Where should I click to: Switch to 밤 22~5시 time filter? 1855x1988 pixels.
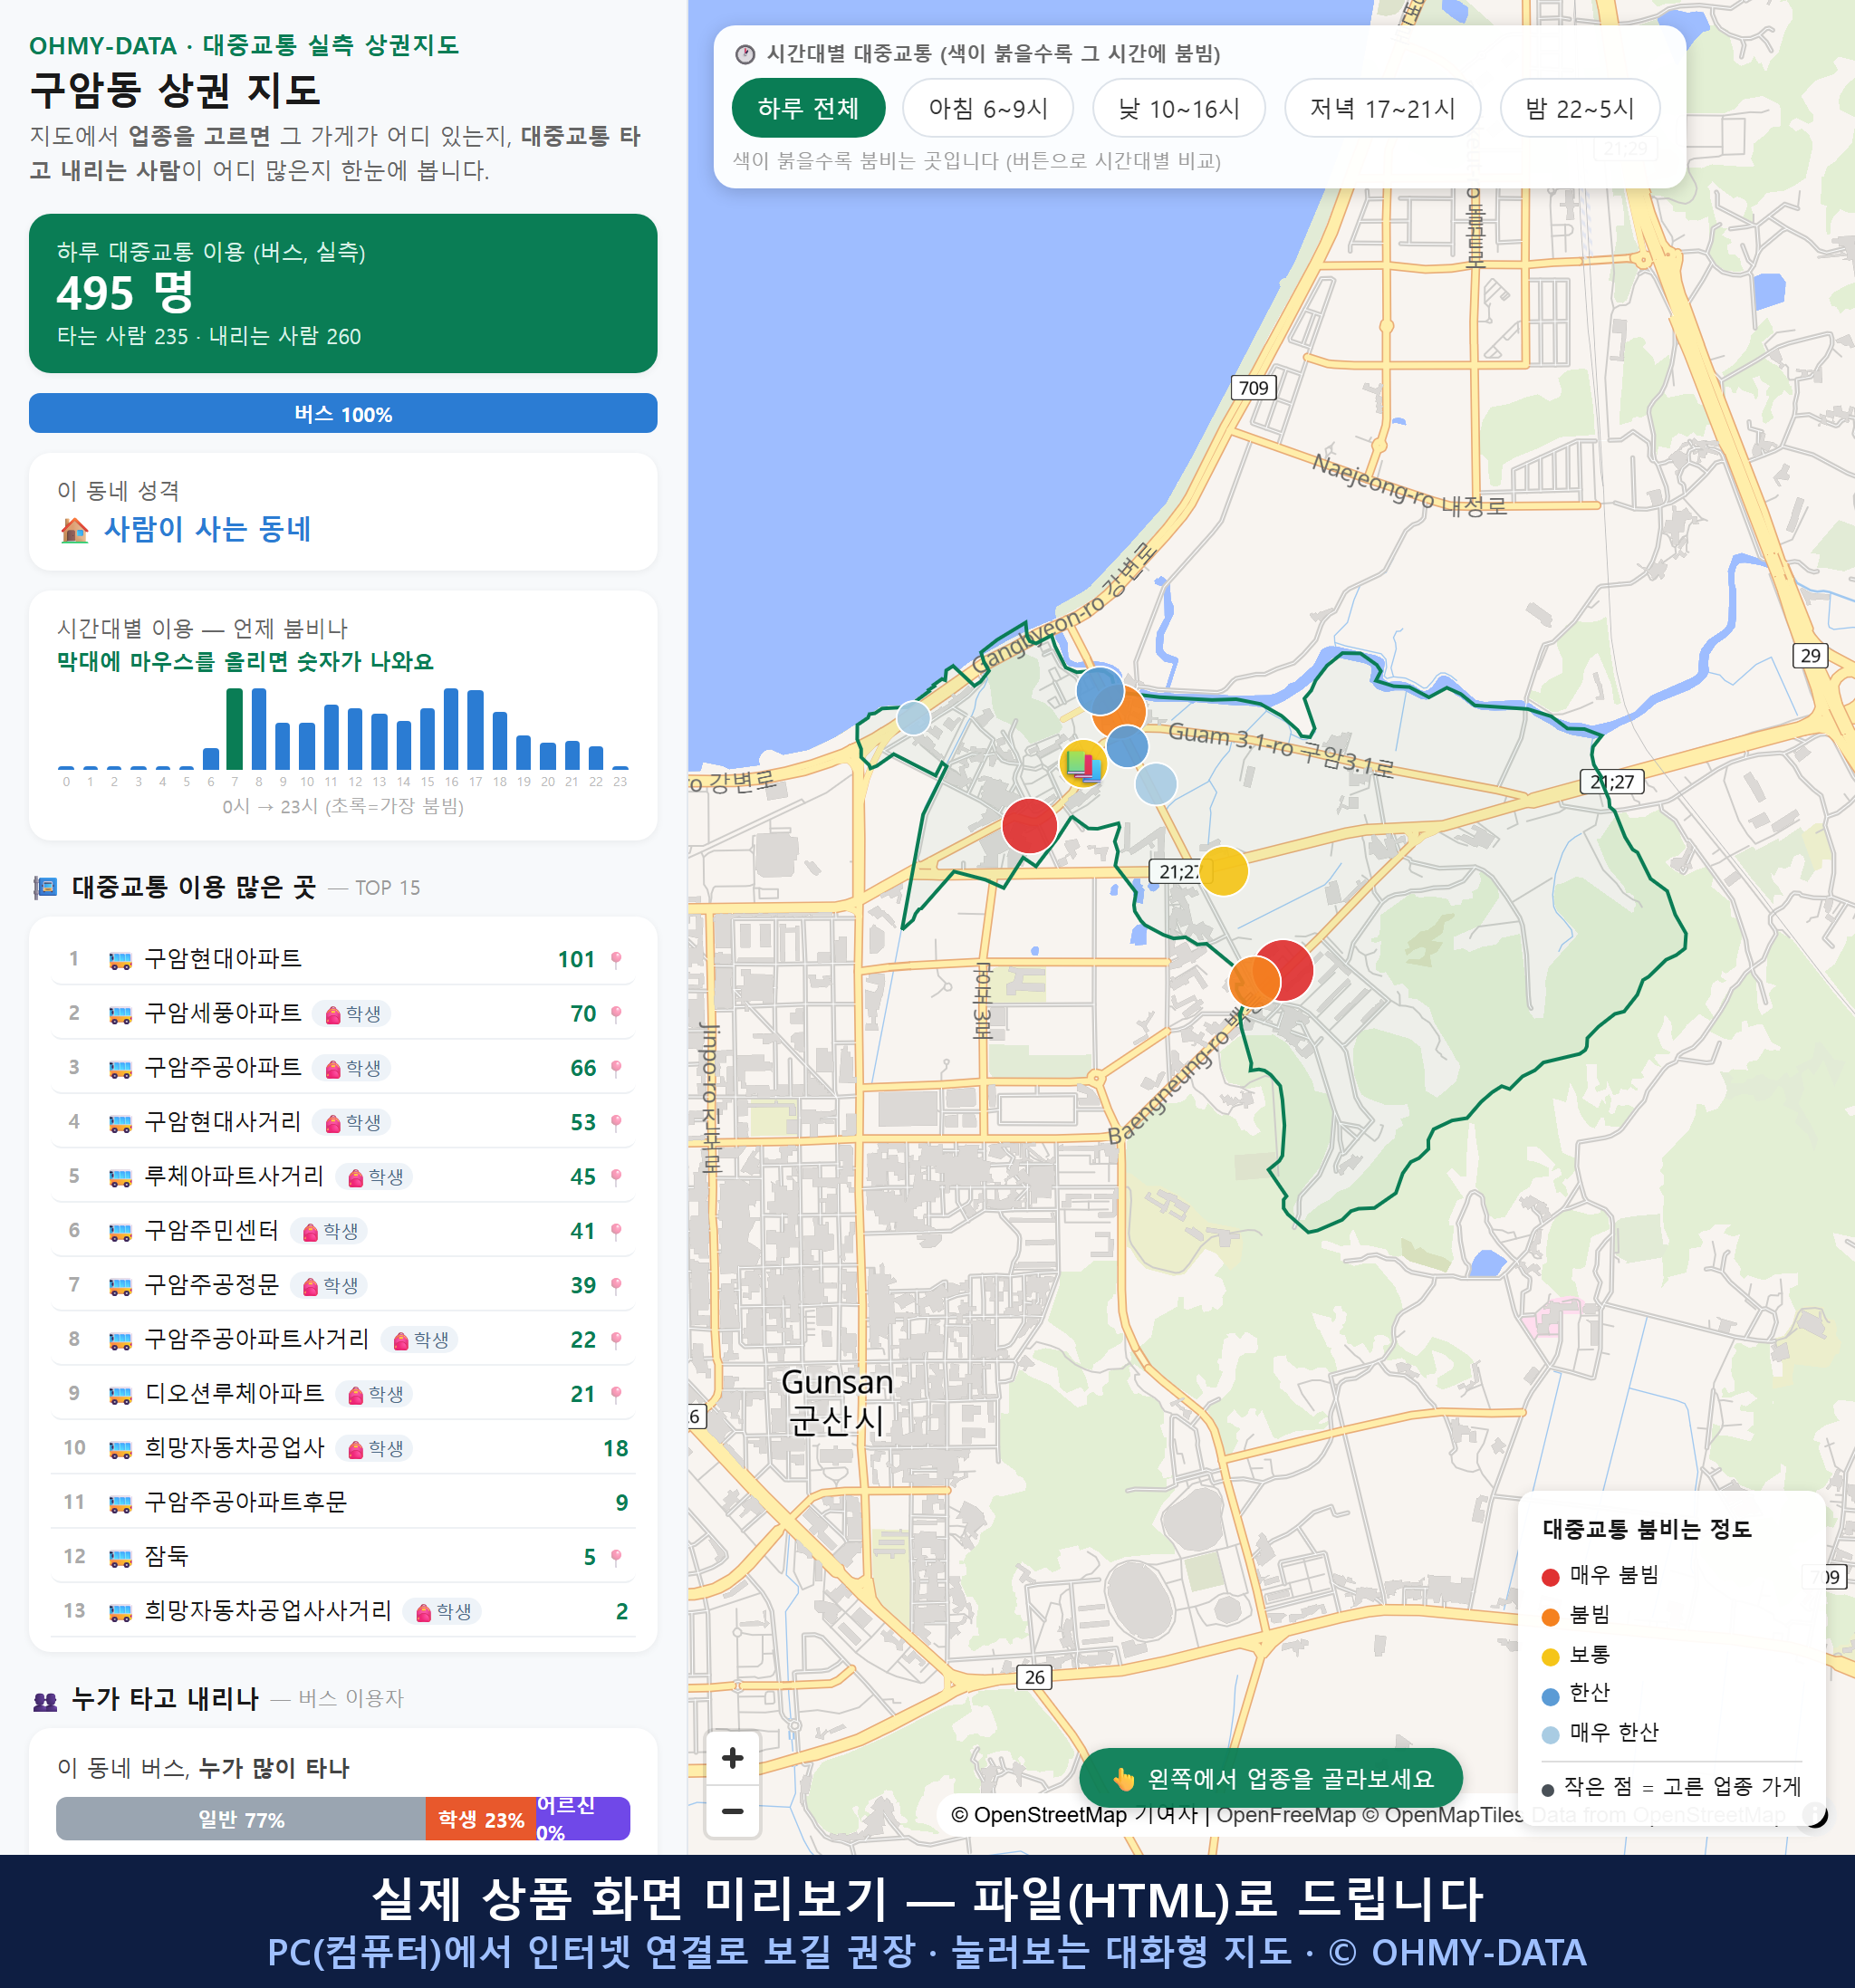coord(1580,108)
